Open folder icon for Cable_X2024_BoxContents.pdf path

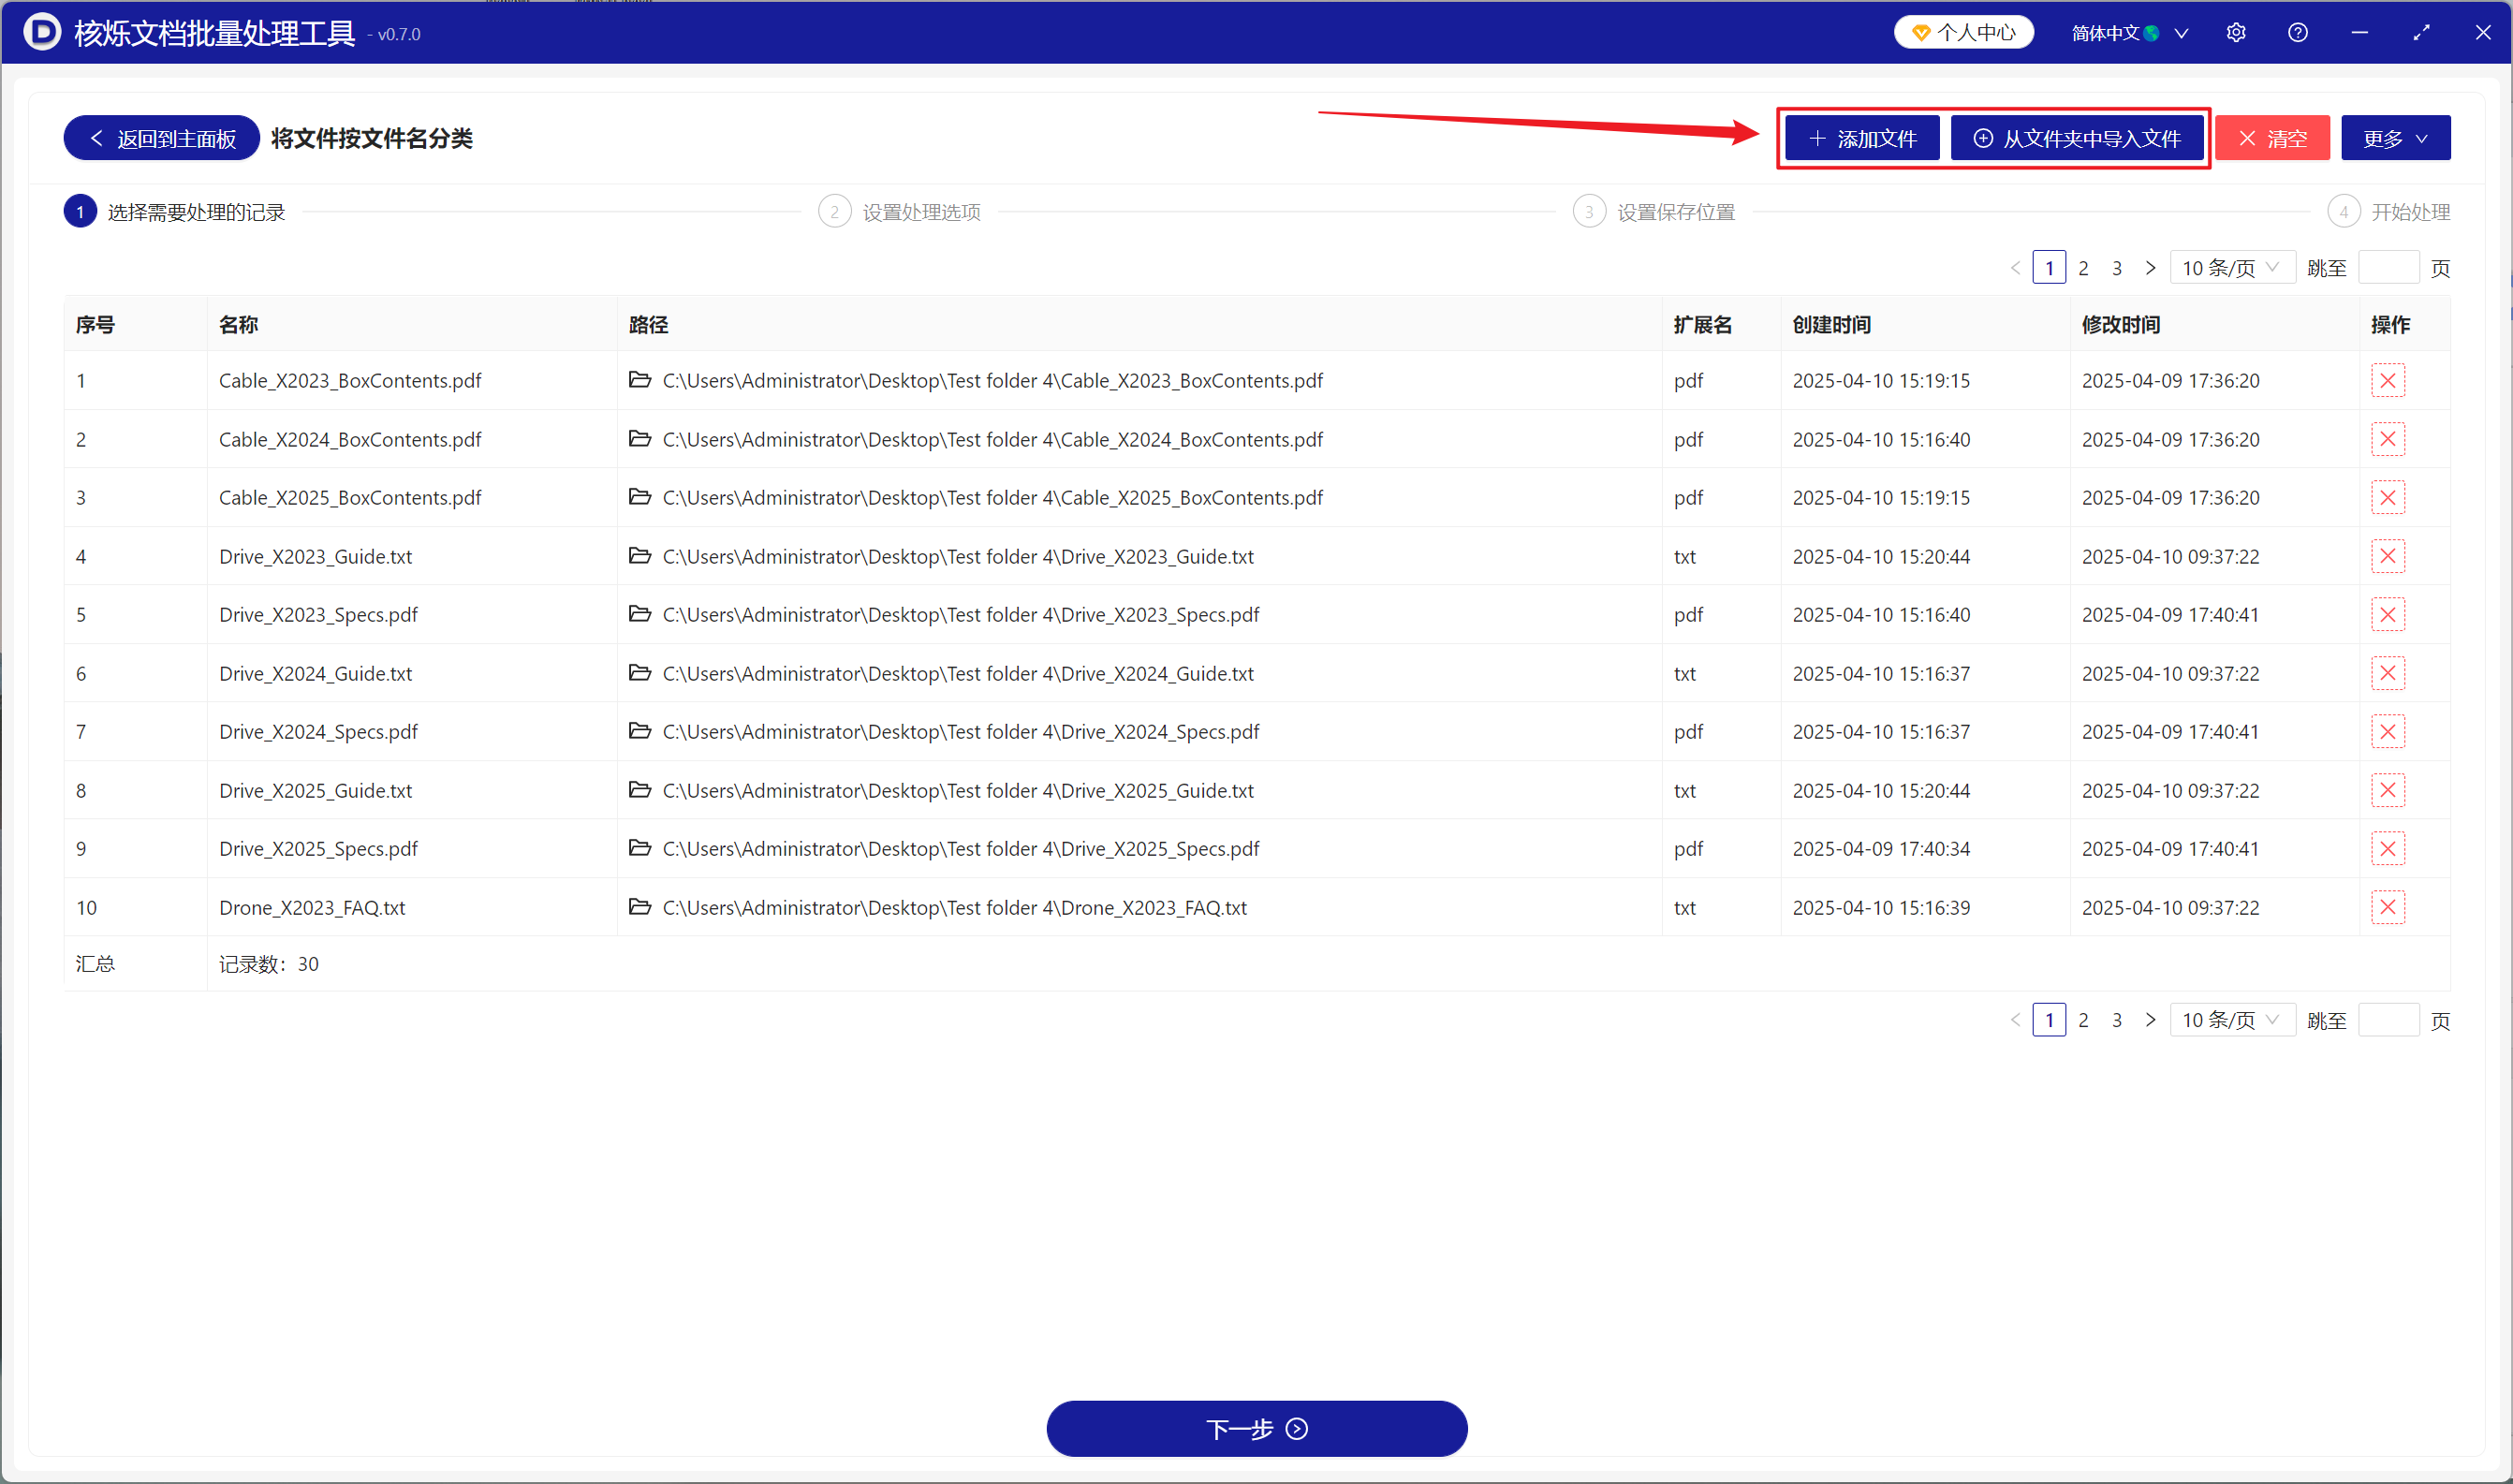[x=640, y=439]
